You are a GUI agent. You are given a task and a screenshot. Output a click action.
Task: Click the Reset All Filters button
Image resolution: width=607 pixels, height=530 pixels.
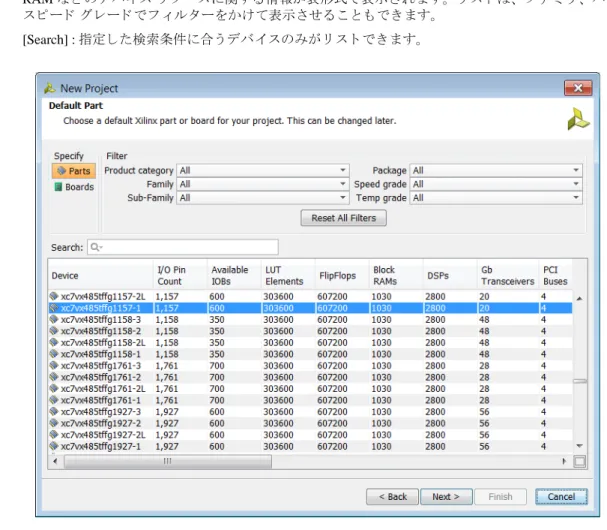coord(343,218)
